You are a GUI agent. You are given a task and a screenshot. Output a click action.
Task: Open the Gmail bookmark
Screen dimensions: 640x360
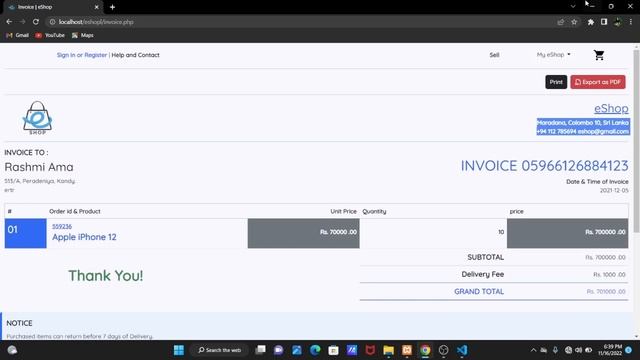tap(17, 36)
